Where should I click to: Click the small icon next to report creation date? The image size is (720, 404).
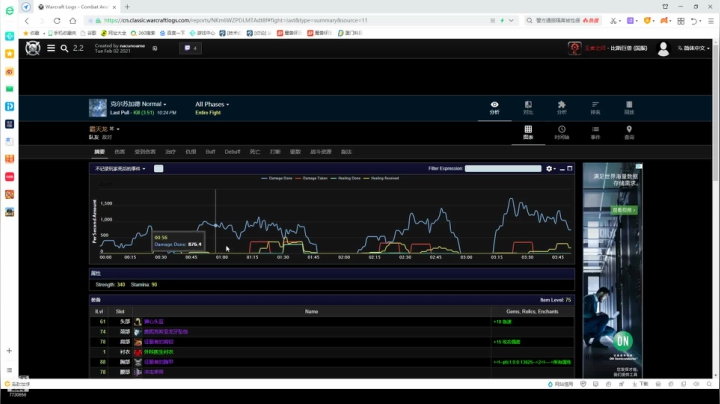(155, 48)
